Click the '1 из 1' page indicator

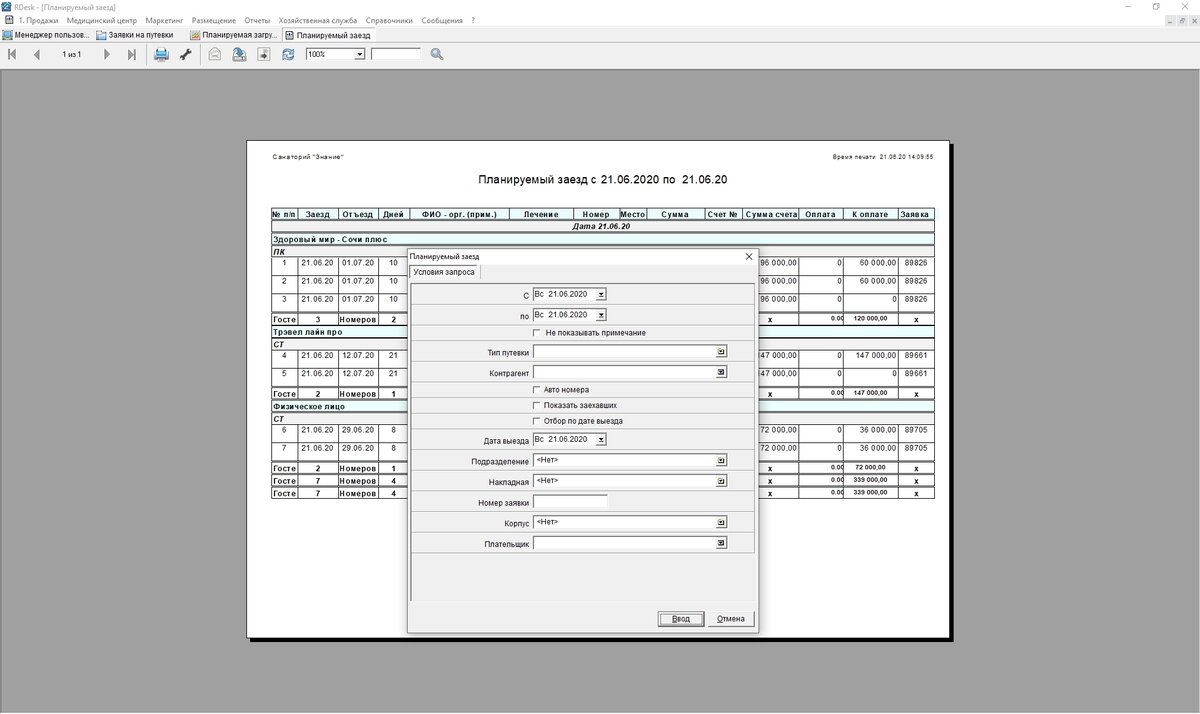72,55
